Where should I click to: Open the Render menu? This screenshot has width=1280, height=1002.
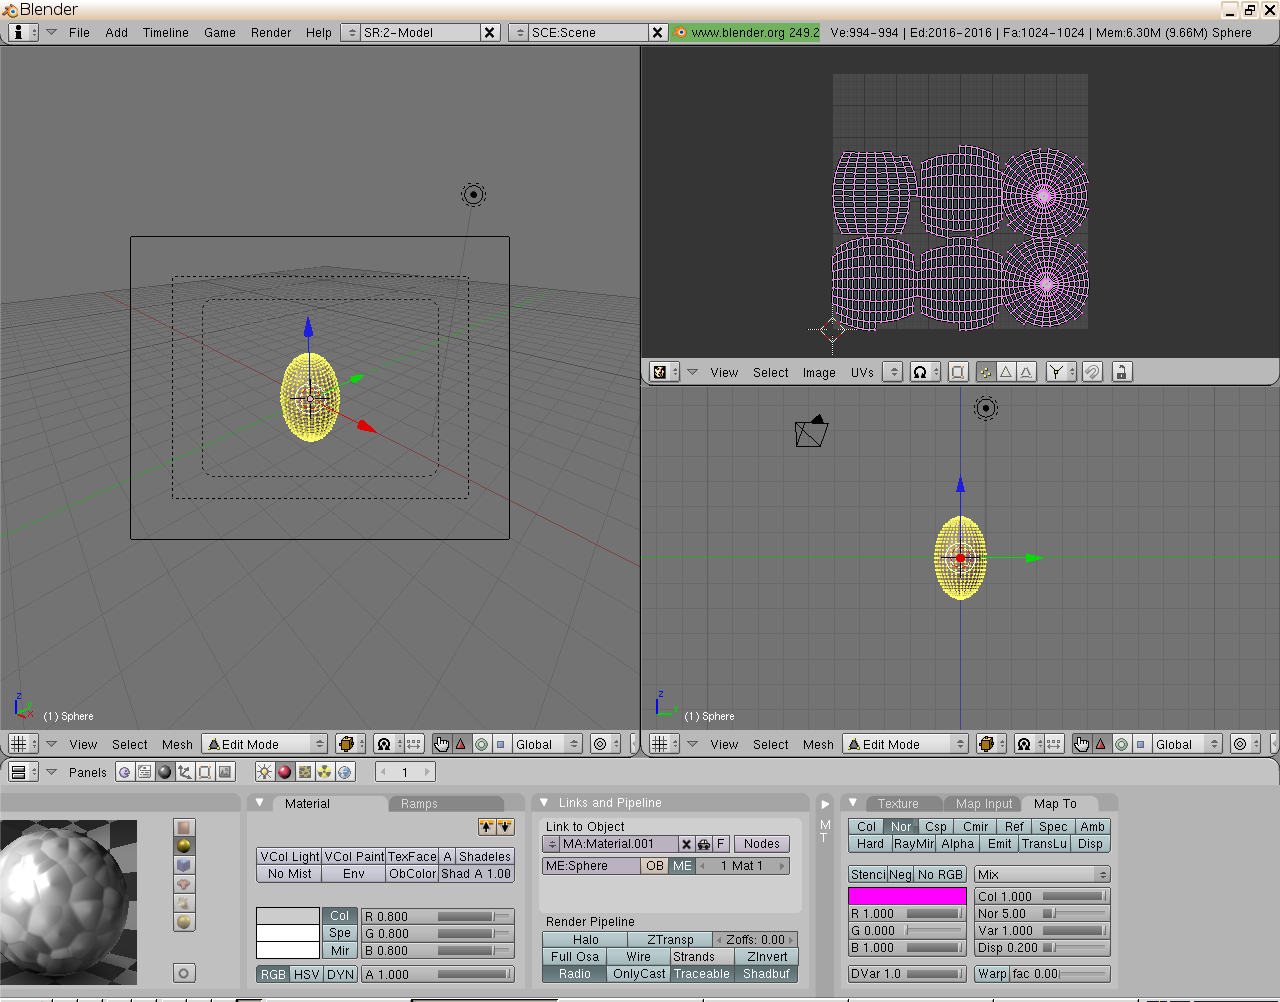pos(270,32)
